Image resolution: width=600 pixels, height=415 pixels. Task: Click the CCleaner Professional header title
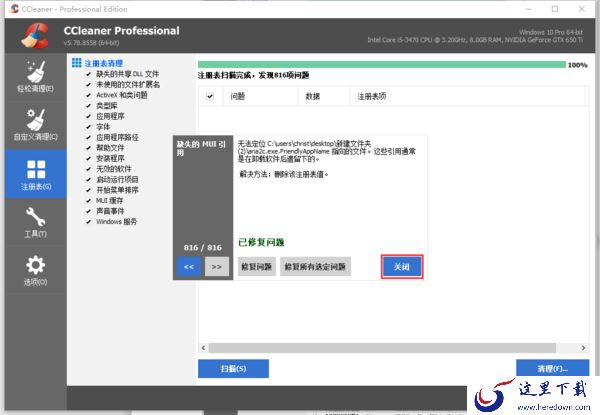pos(121,31)
